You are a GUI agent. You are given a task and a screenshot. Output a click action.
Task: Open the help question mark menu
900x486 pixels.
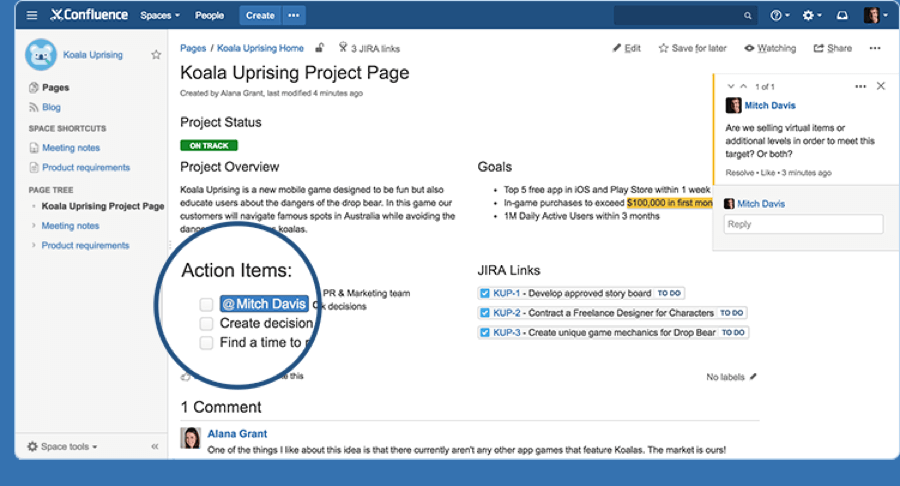pos(778,15)
